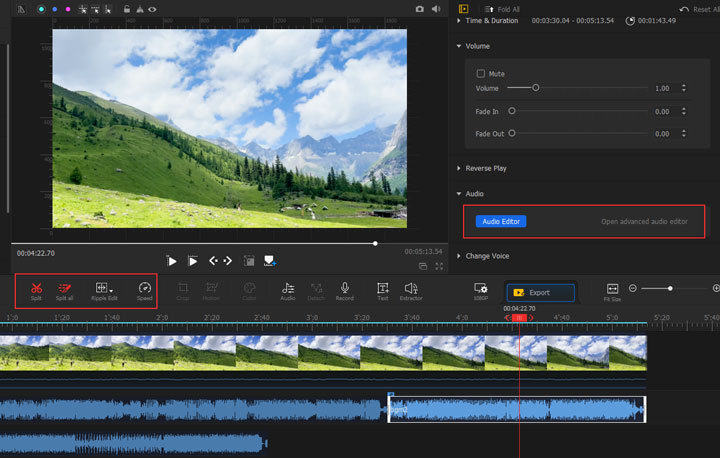Click the Fit Size timeline icon
The width and height of the screenshot is (720, 458).
612,289
